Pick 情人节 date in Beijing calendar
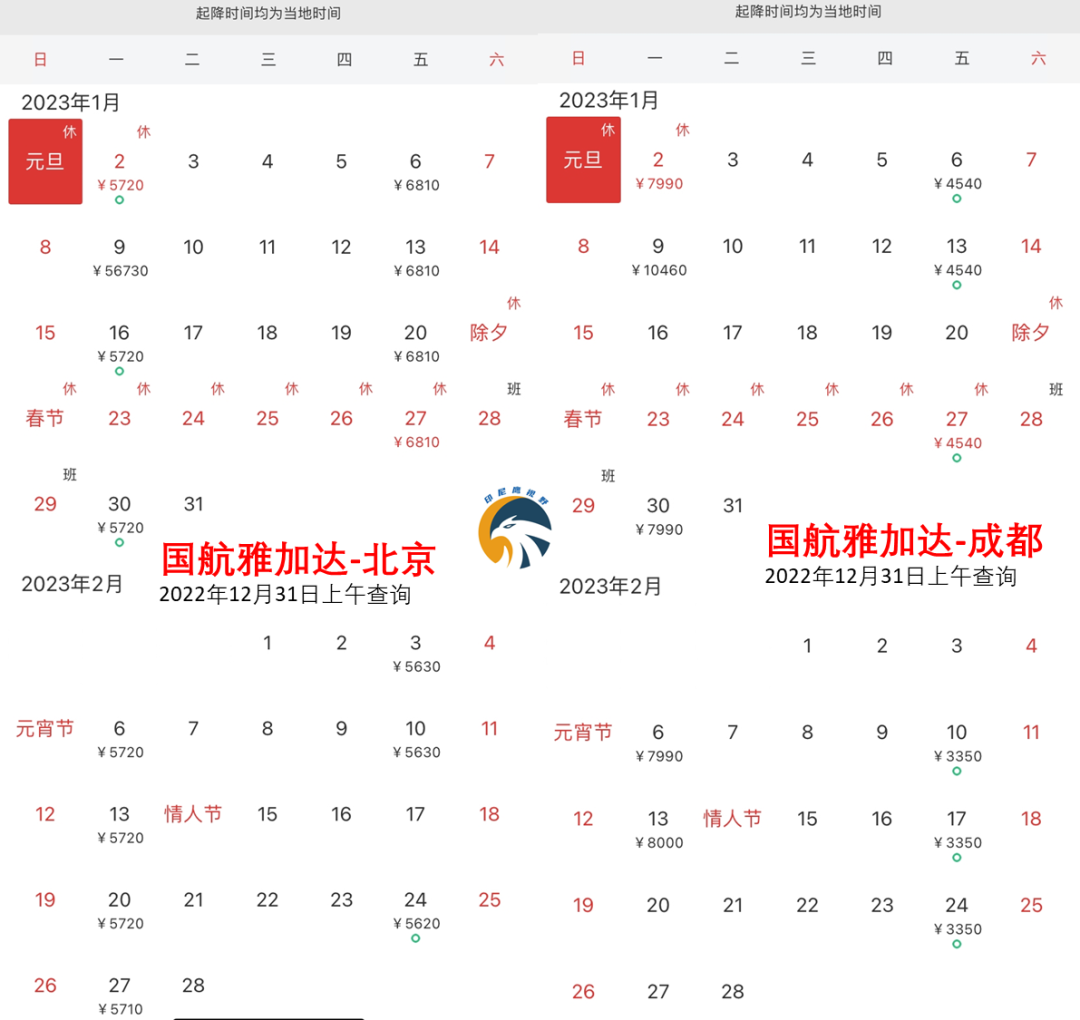 (x=194, y=814)
